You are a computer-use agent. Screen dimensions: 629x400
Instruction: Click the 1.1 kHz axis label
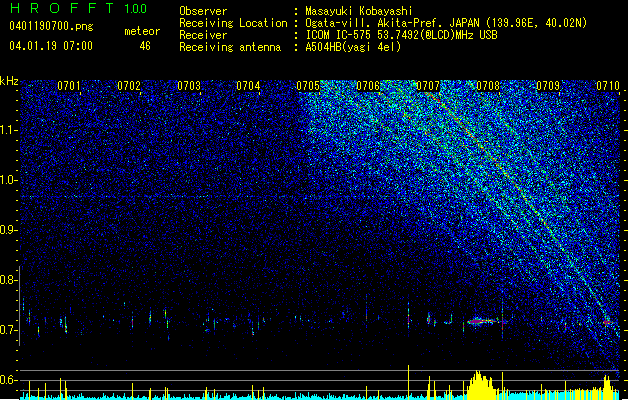[9, 130]
